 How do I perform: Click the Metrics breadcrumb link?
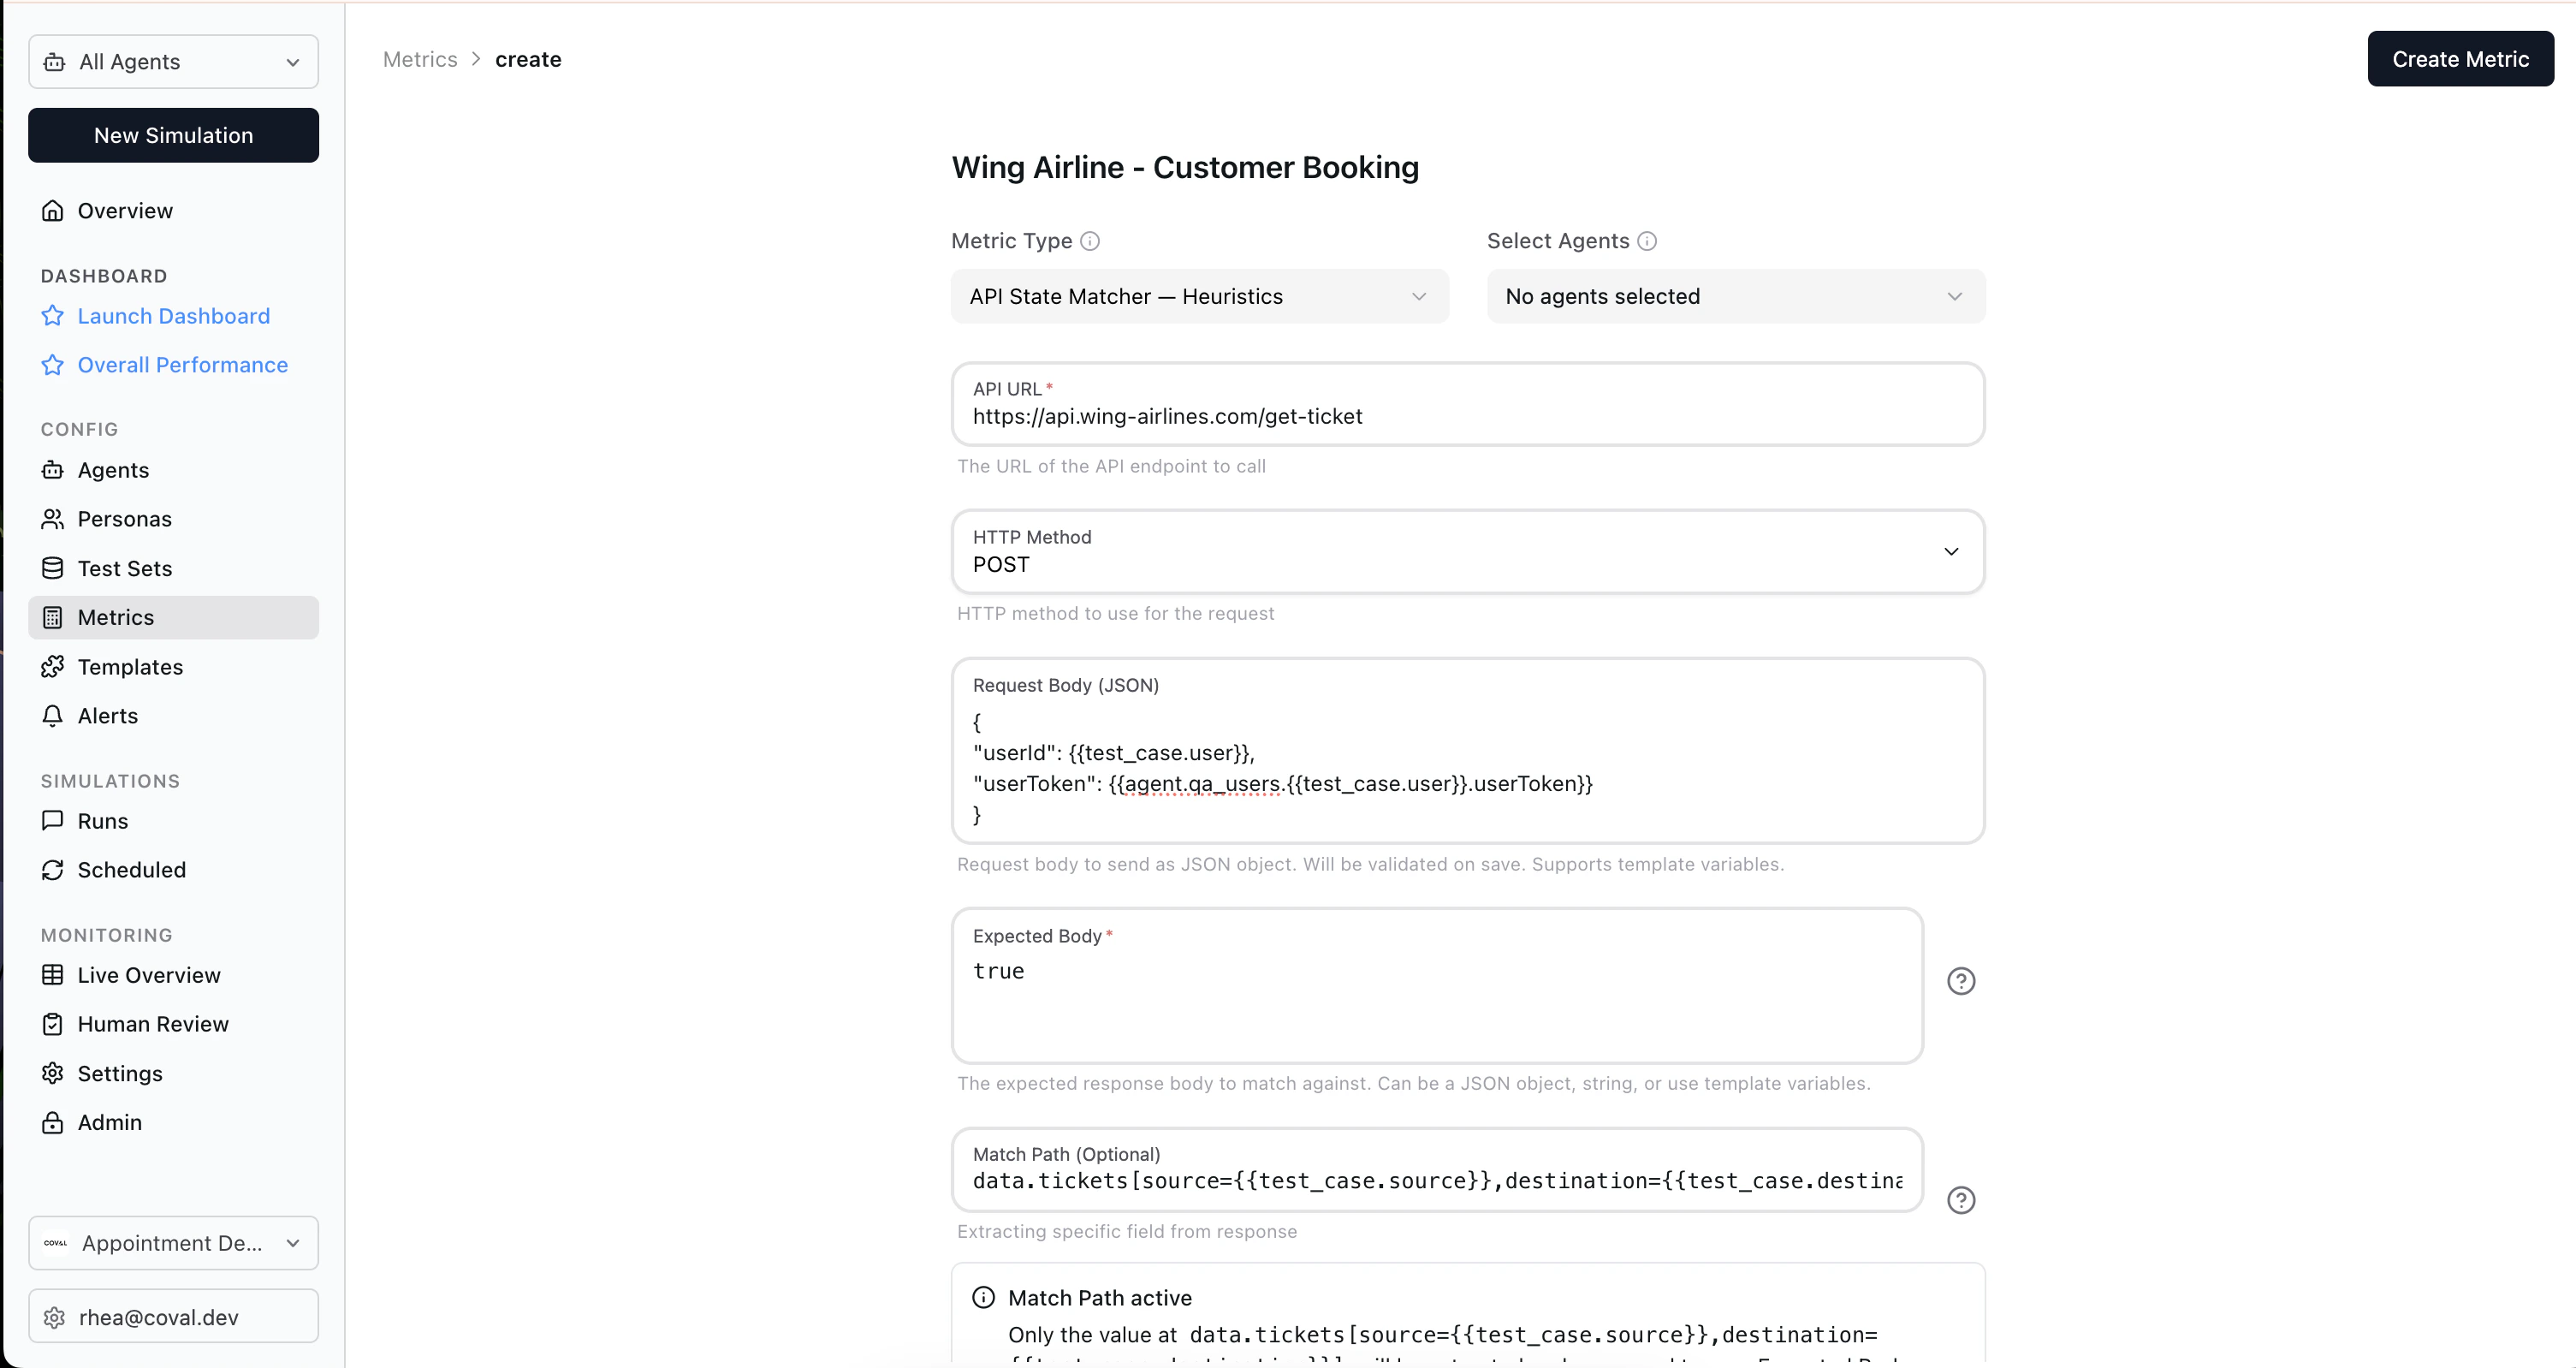click(420, 59)
